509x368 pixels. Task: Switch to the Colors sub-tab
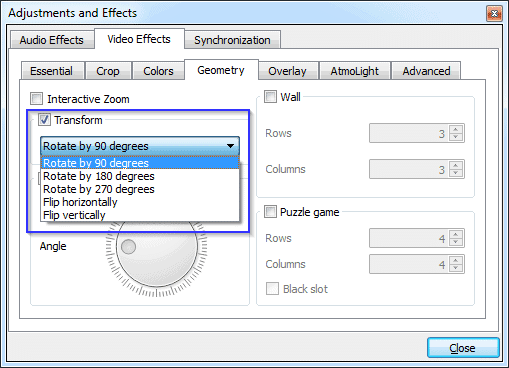tap(158, 71)
